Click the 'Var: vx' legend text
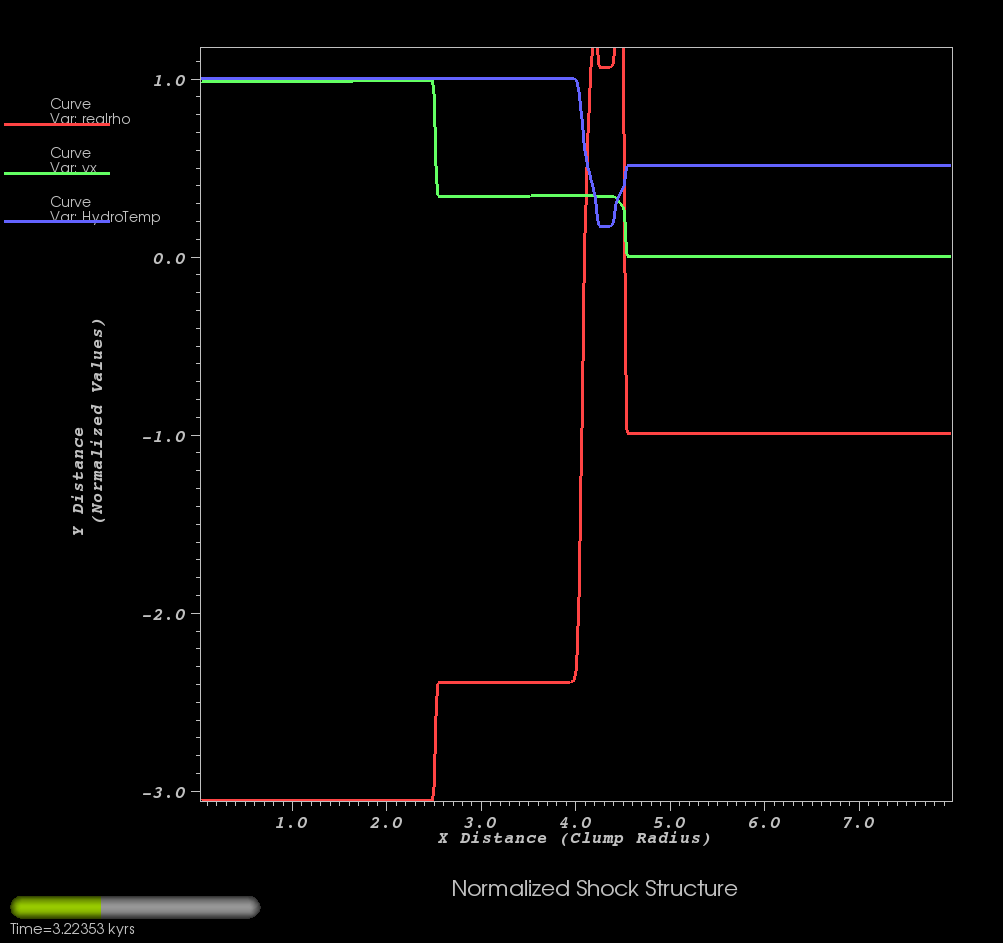Viewport: 1003px width, 943px height. (x=74, y=168)
